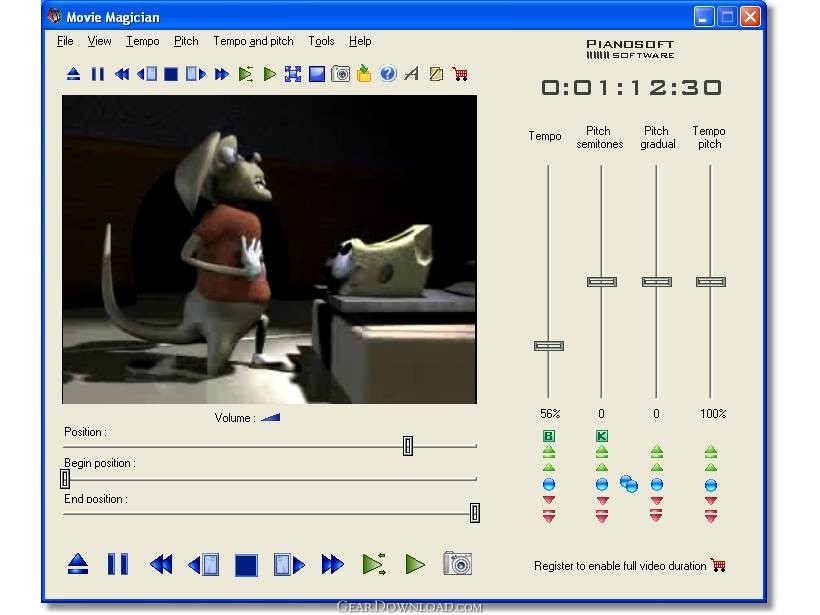Click the large eject button at bottom
Screen dimensions: 820x615
(78, 564)
